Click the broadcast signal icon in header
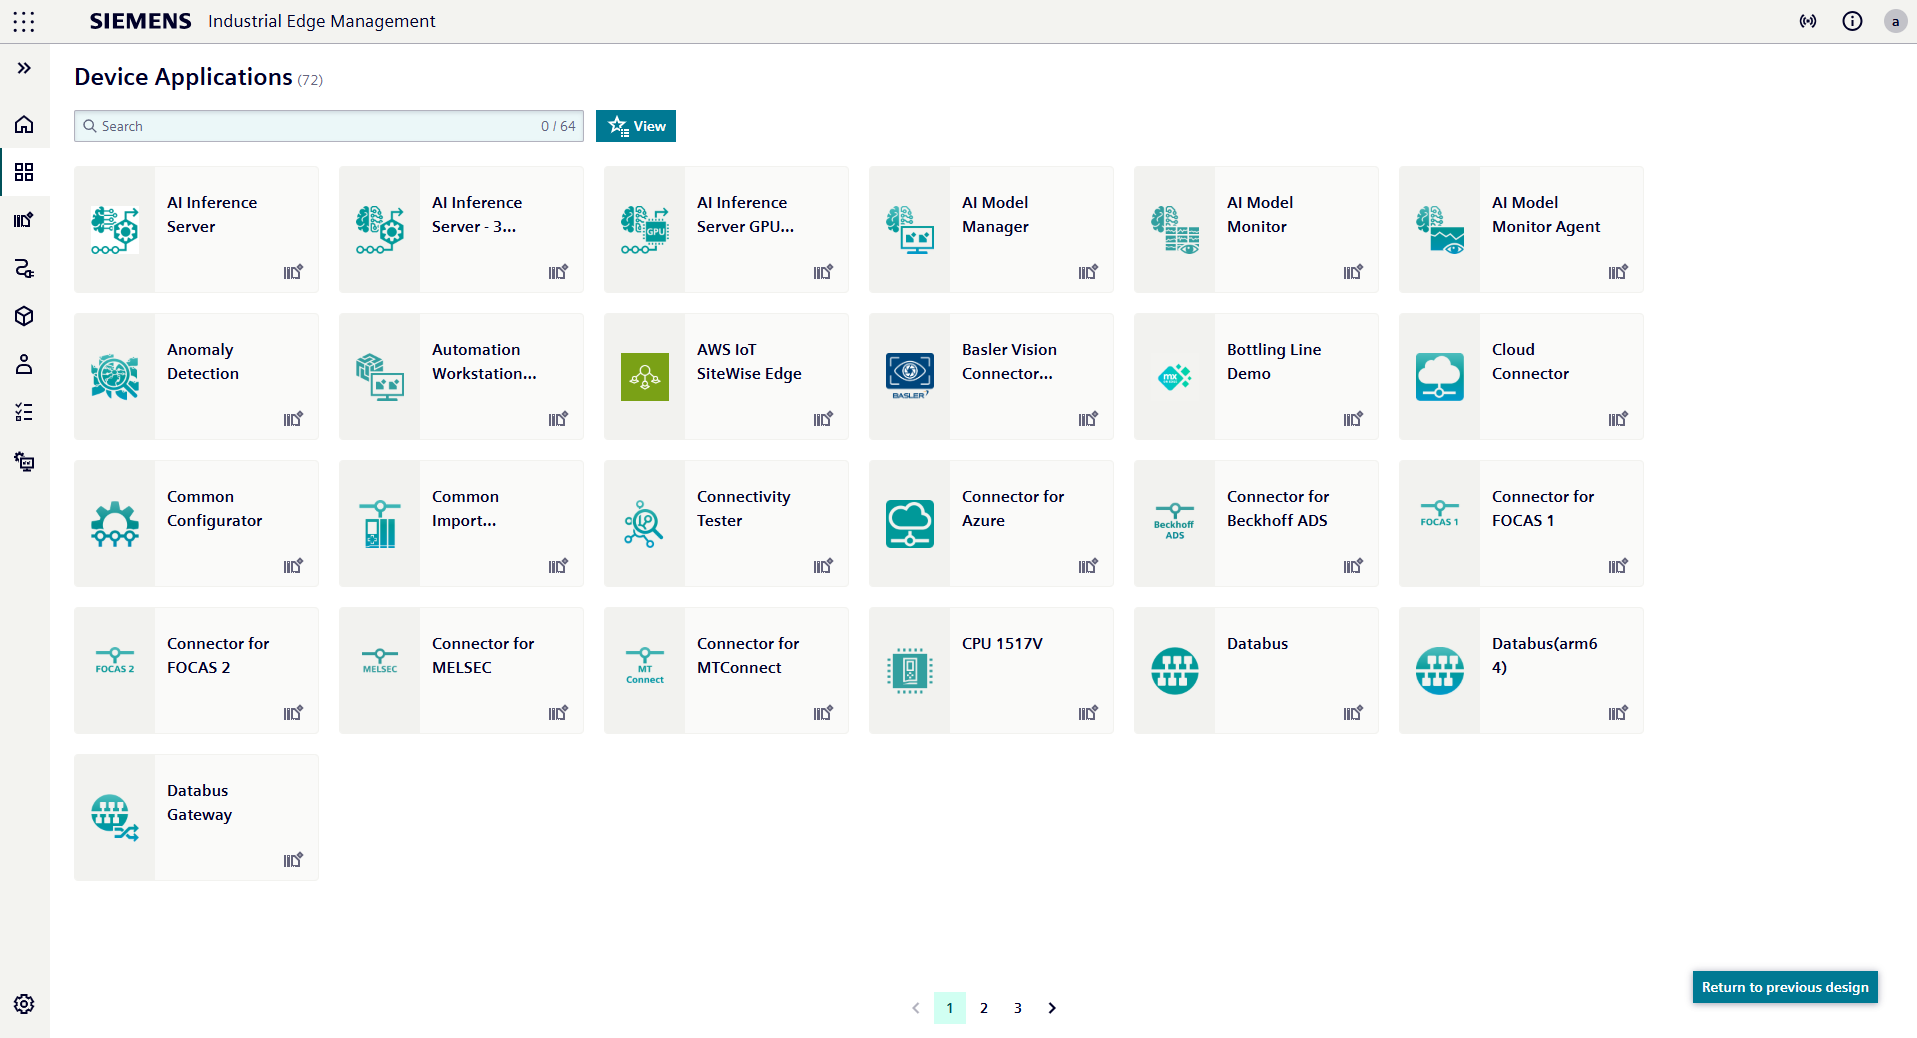The width and height of the screenshot is (1917, 1038). tap(1808, 21)
